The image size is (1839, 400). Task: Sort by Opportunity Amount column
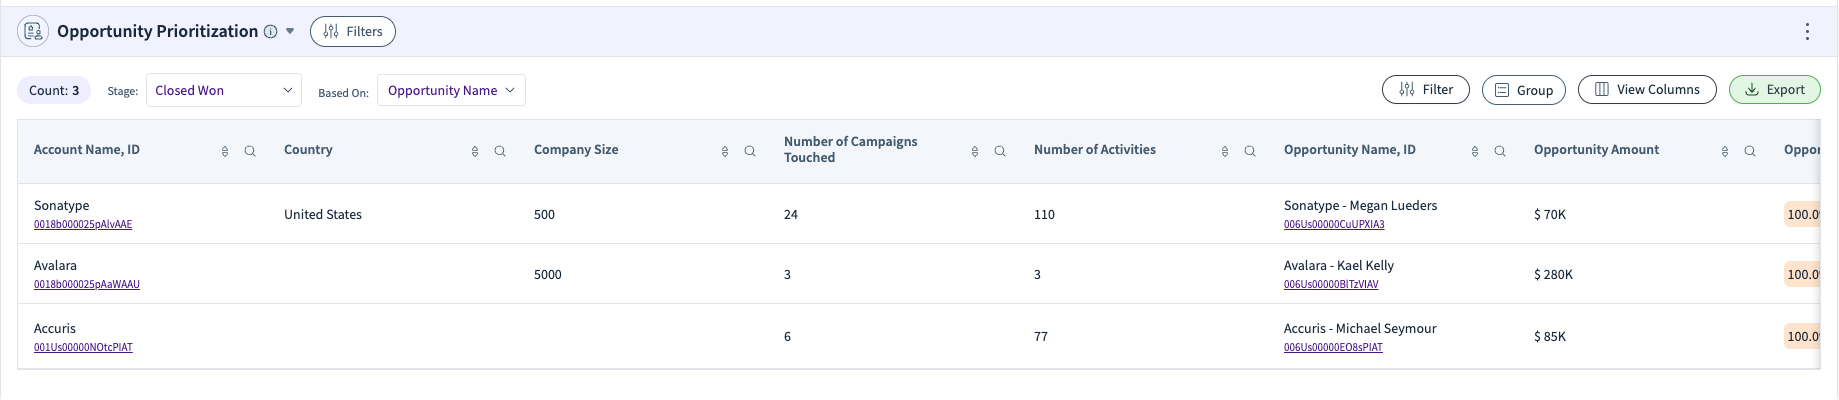(x=1725, y=151)
